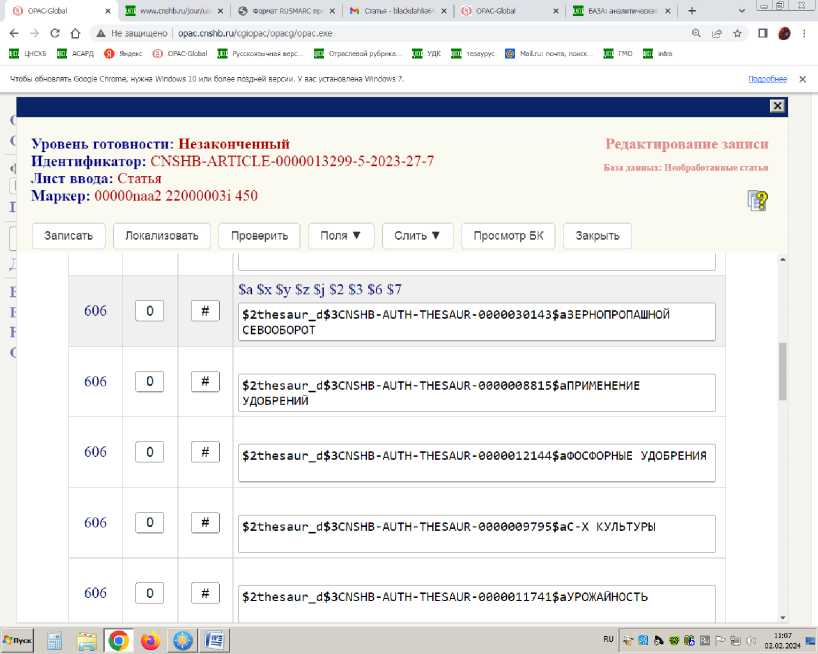Image resolution: width=818 pixels, height=654 pixels.
Task: Click the Просмотр БК button
Action: click(x=508, y=236)
